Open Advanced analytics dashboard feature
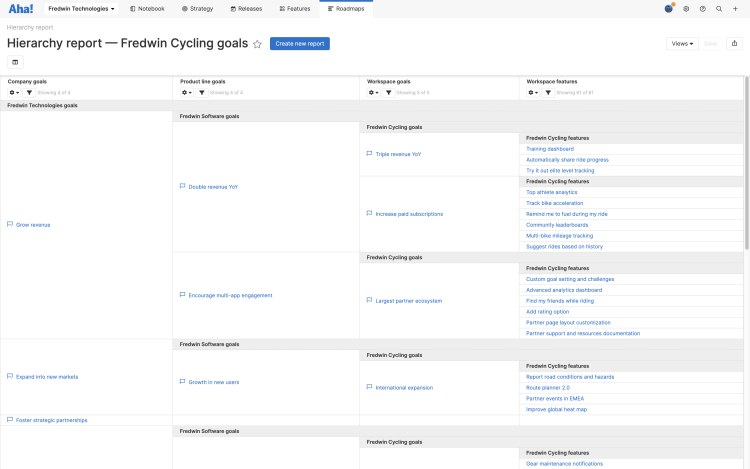 point(564,290)
